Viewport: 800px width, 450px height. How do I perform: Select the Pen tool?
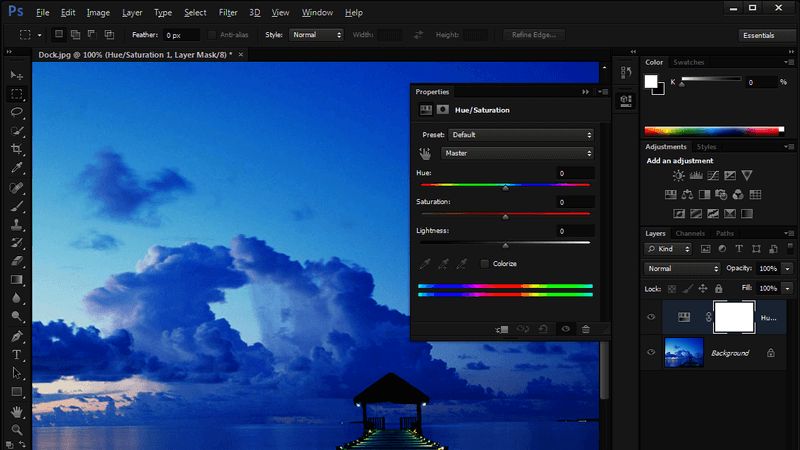point(16,336)
